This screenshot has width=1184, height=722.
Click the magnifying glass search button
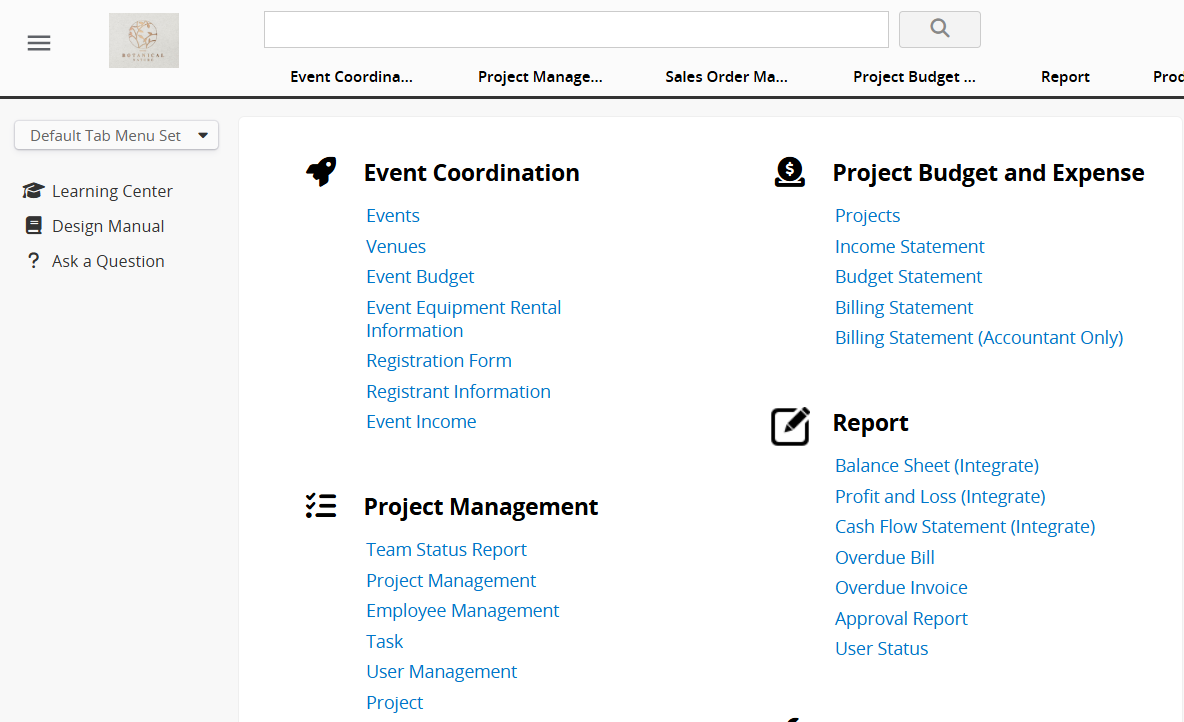[939, 29]
